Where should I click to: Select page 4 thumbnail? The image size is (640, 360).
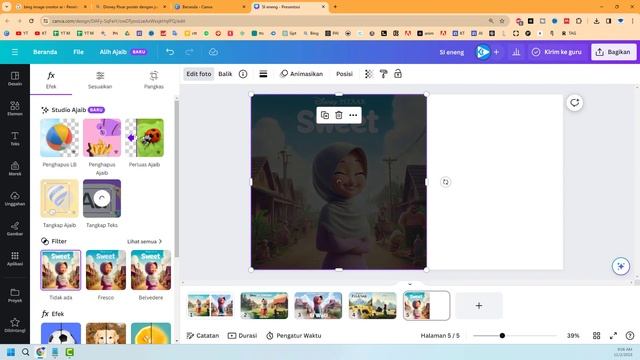[x=372, y=305]
